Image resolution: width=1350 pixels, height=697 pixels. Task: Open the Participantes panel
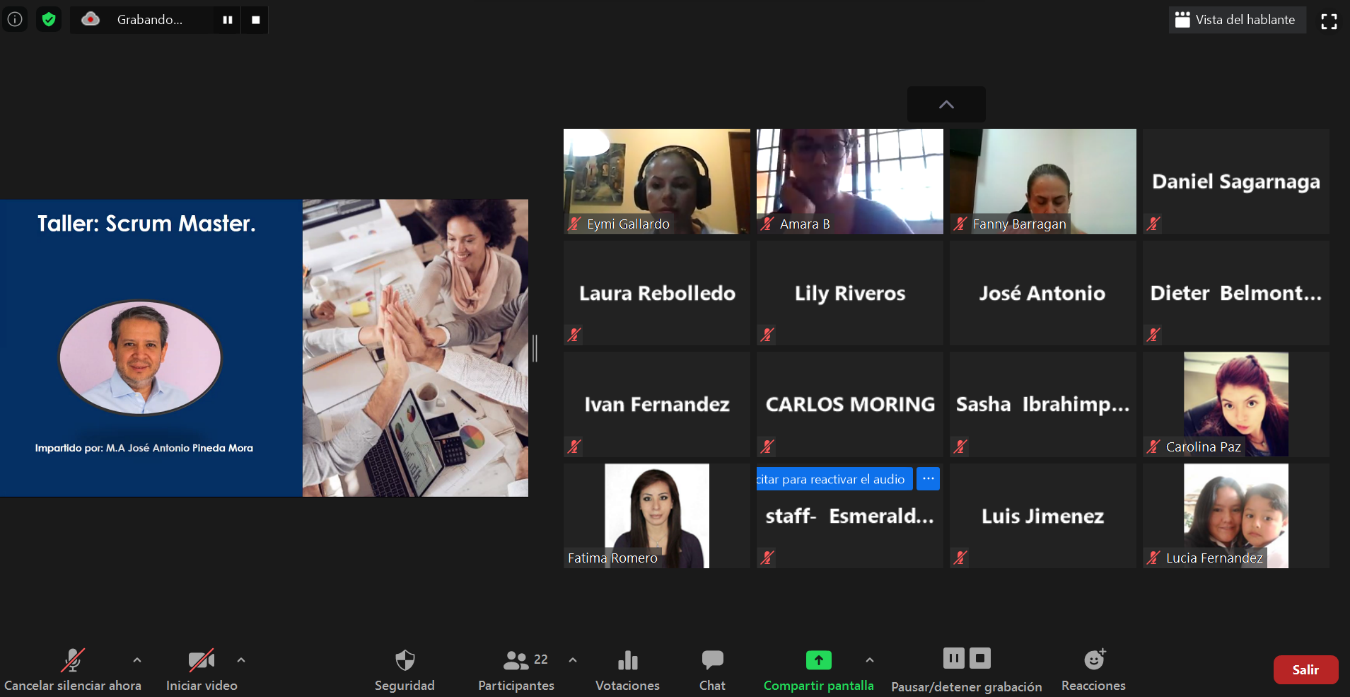(x=516, y=669)
